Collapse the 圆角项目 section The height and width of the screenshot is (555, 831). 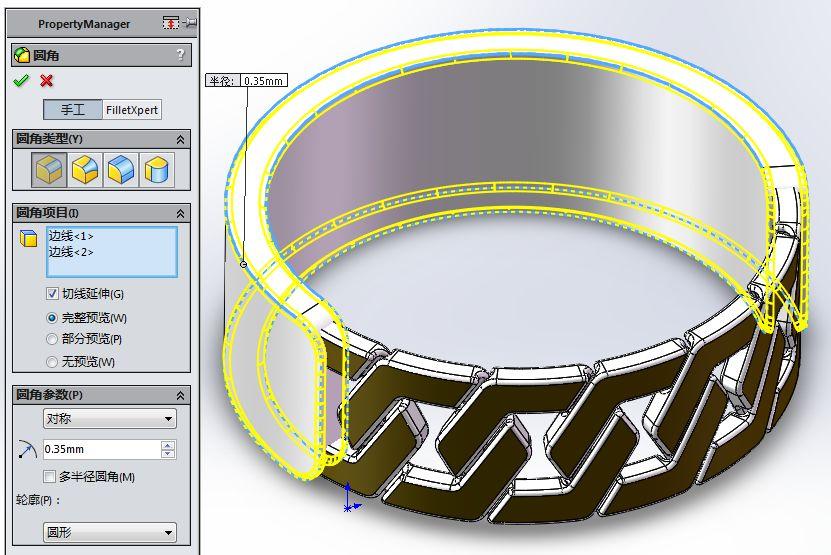(x=180, y=213)
